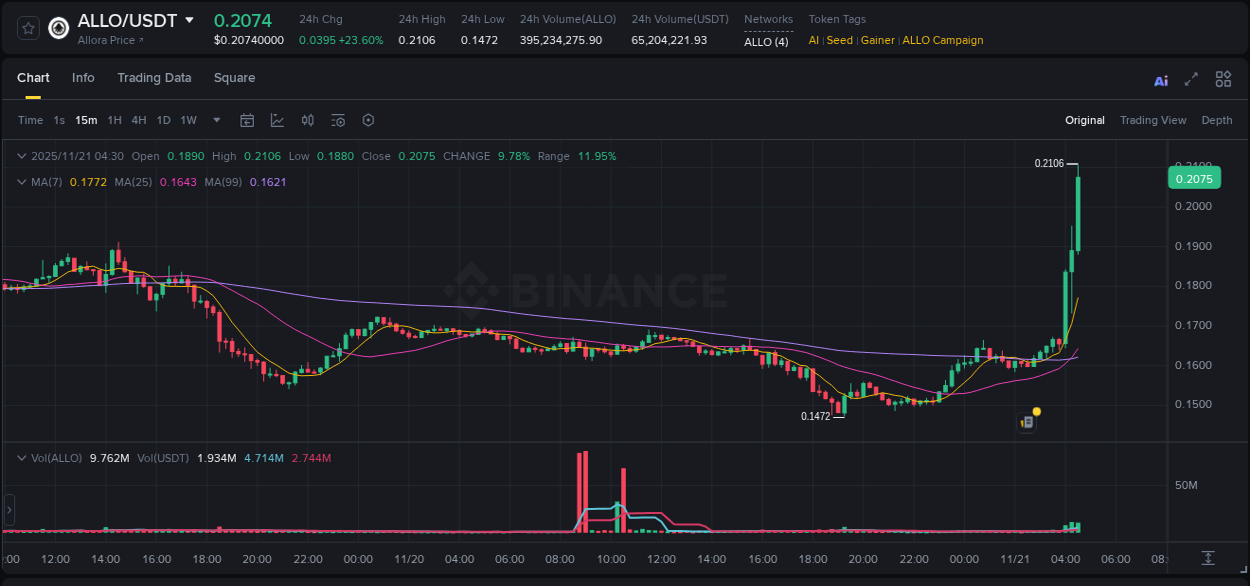Screen dimensions: 1250x586
Task: Expand the chart to fullscreen with the arrow icon
Action: (x=1190, y=78)
